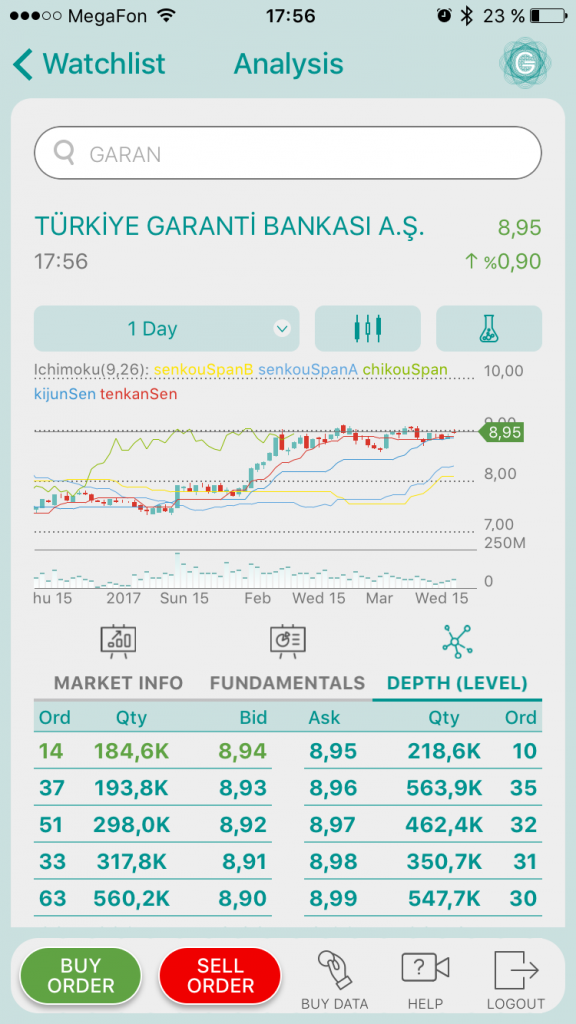
Task: Select ask price 8,98
Action: pyautogui.click(x=333, y=862)
